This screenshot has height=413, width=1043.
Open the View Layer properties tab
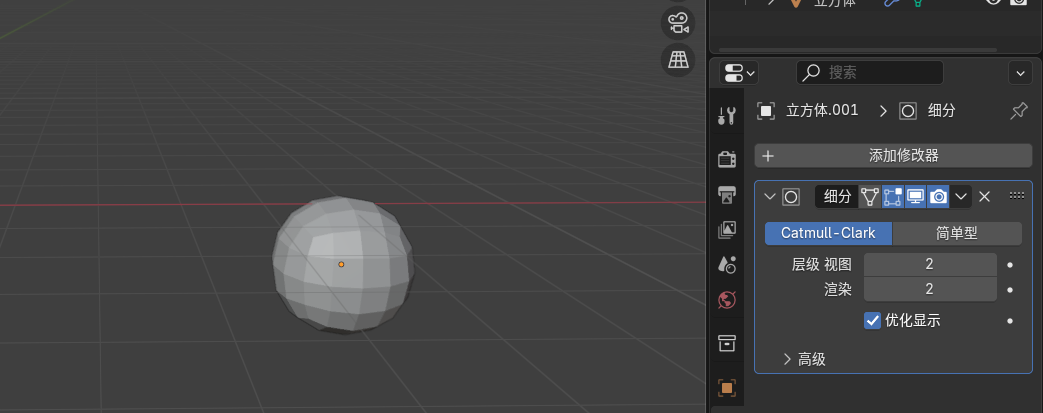pos(727,230)
